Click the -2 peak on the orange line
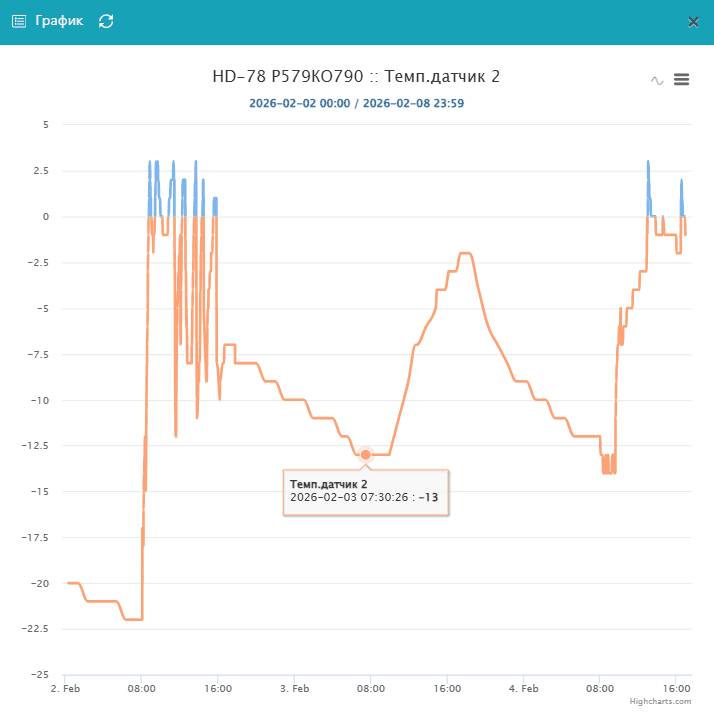The height and width of the screenshot is (715, 714). 466,254
